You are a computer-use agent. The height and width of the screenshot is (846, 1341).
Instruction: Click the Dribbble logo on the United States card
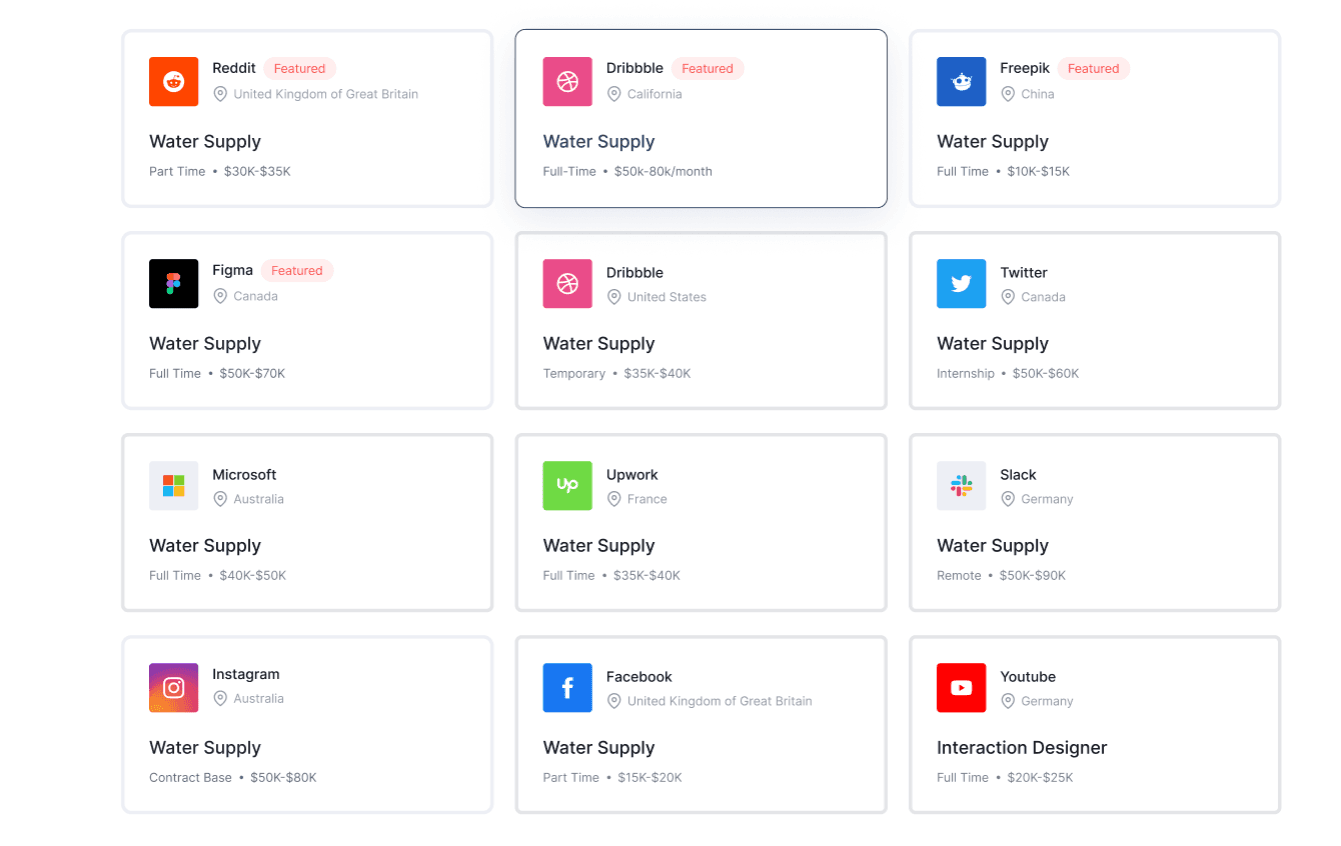point(568,284)
